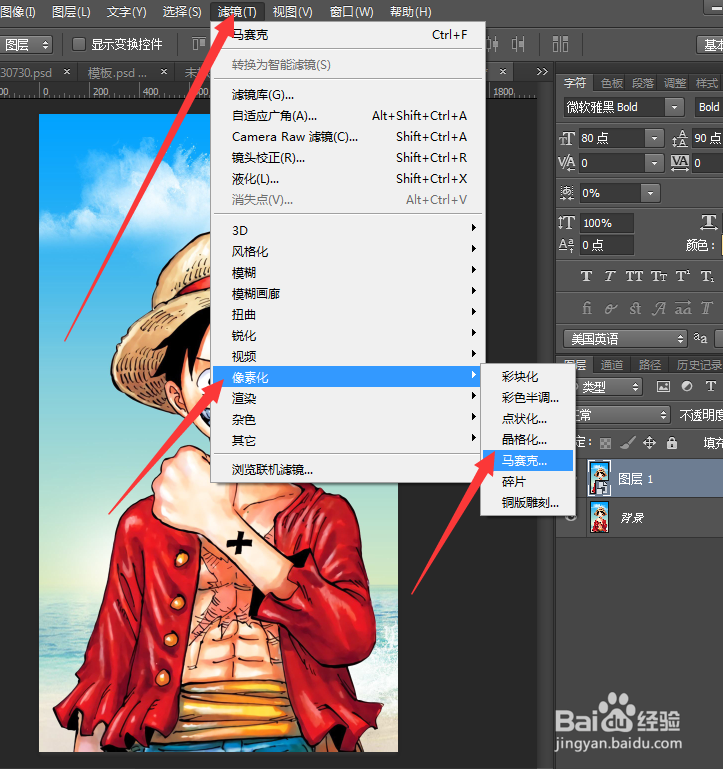723x769 pixels.
Task: Click the faux italic T icon
Action: click(609, 276)
